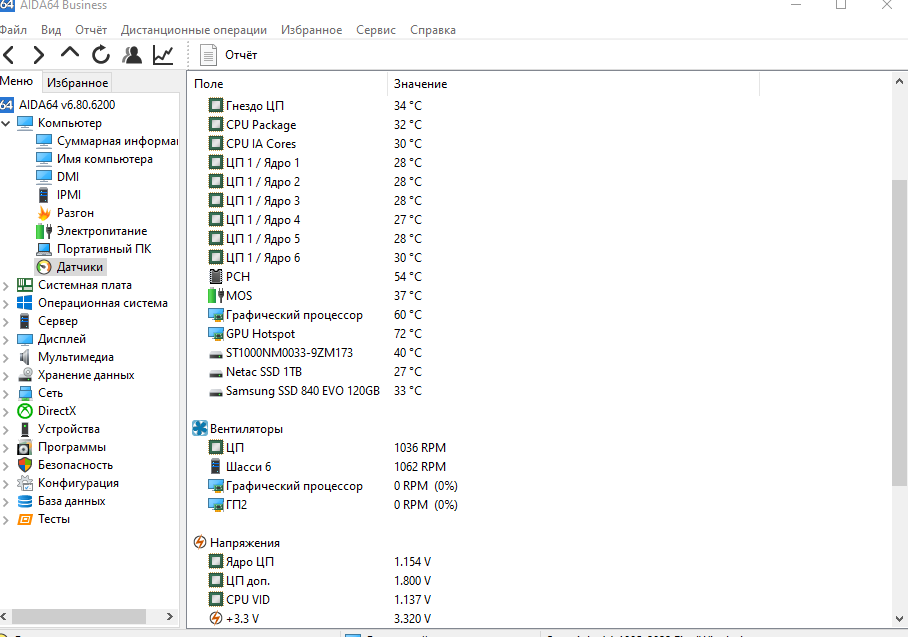Expand the Операционная система node

coord(6,303)
